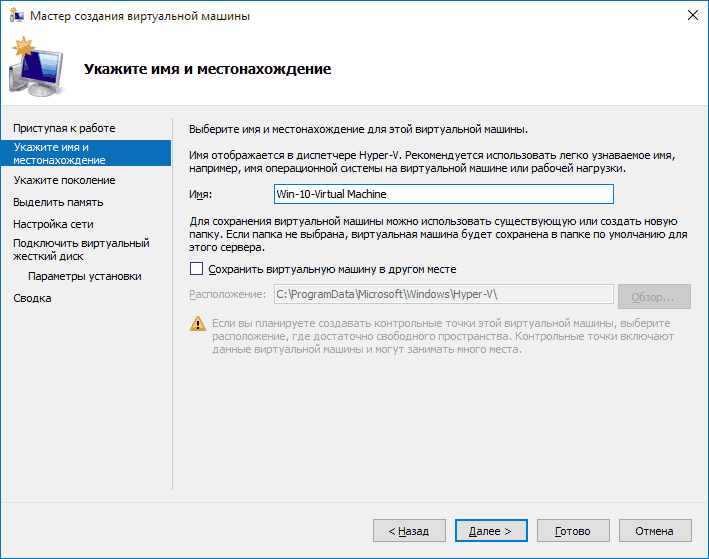Click the yellow warning triangle icon
The width and height of the screenshot is (709, 559).
[x=196, y=324]
